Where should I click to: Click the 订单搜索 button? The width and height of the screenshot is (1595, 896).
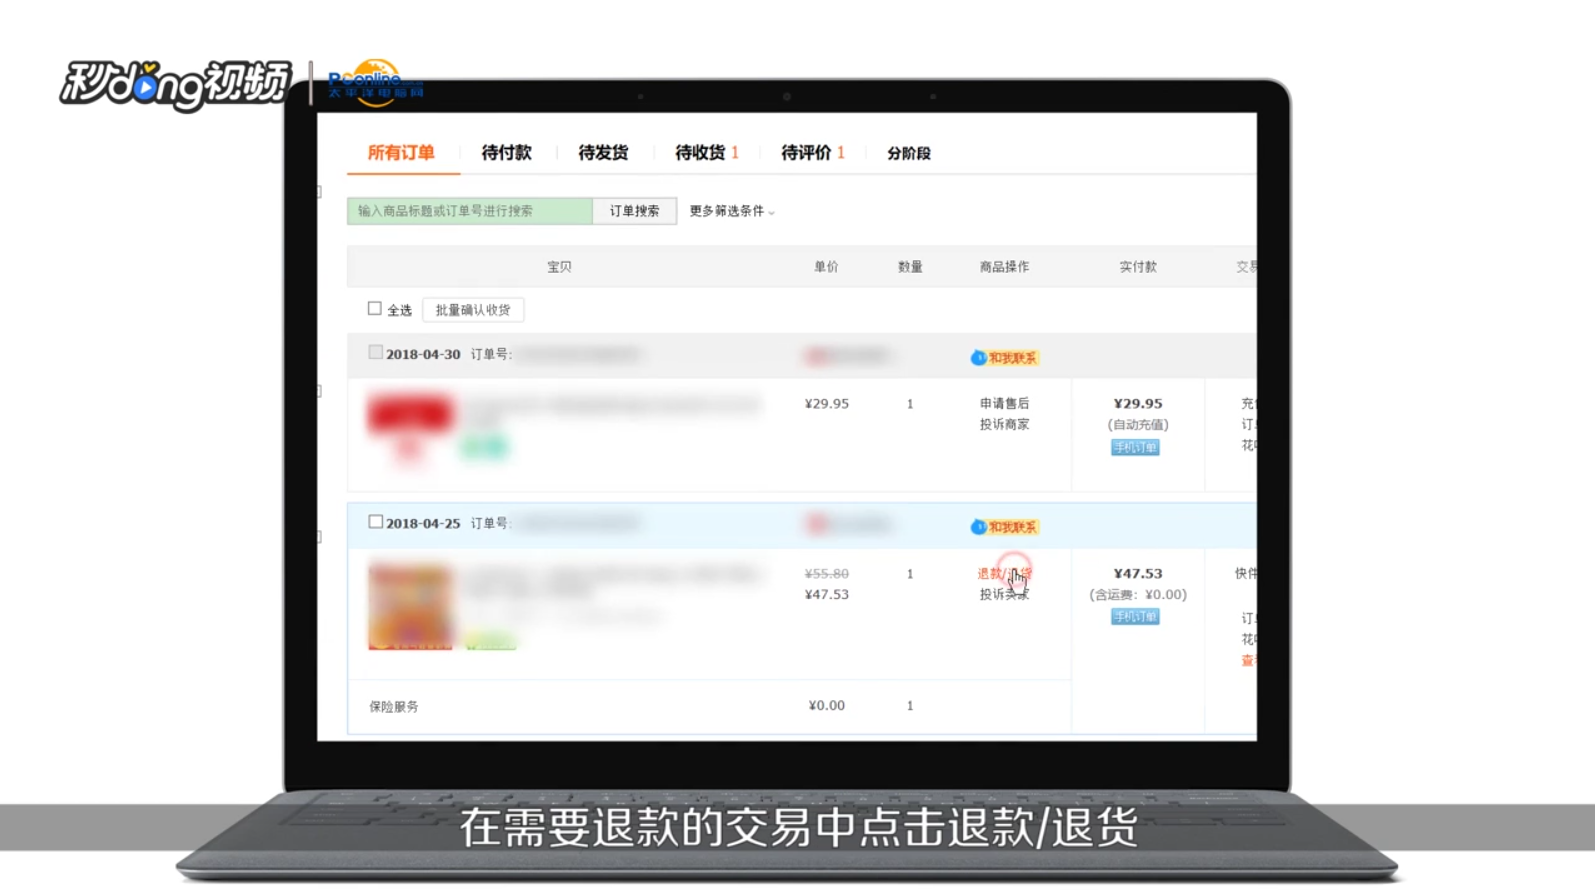[x=635, y=211]
